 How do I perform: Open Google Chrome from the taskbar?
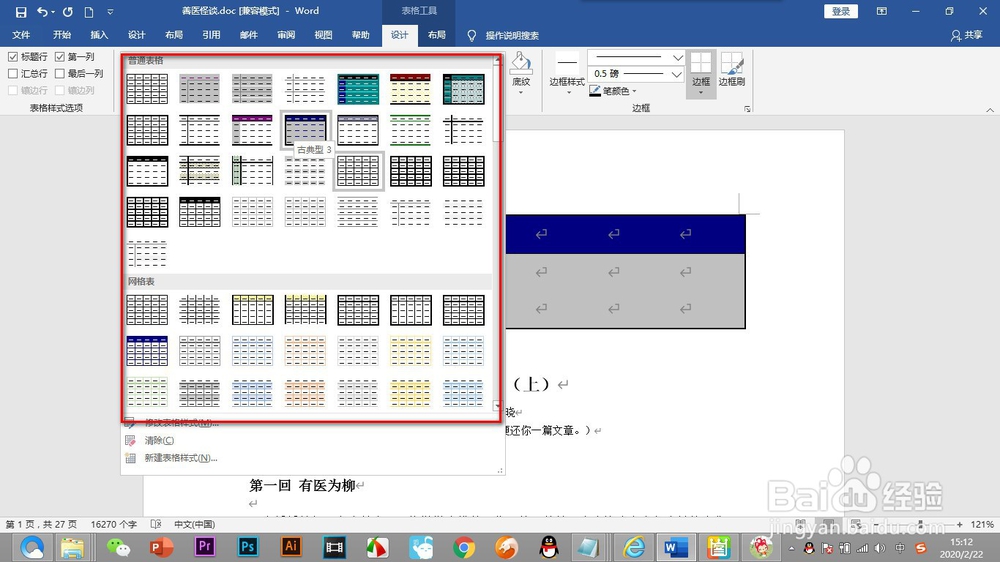(464, 547)
